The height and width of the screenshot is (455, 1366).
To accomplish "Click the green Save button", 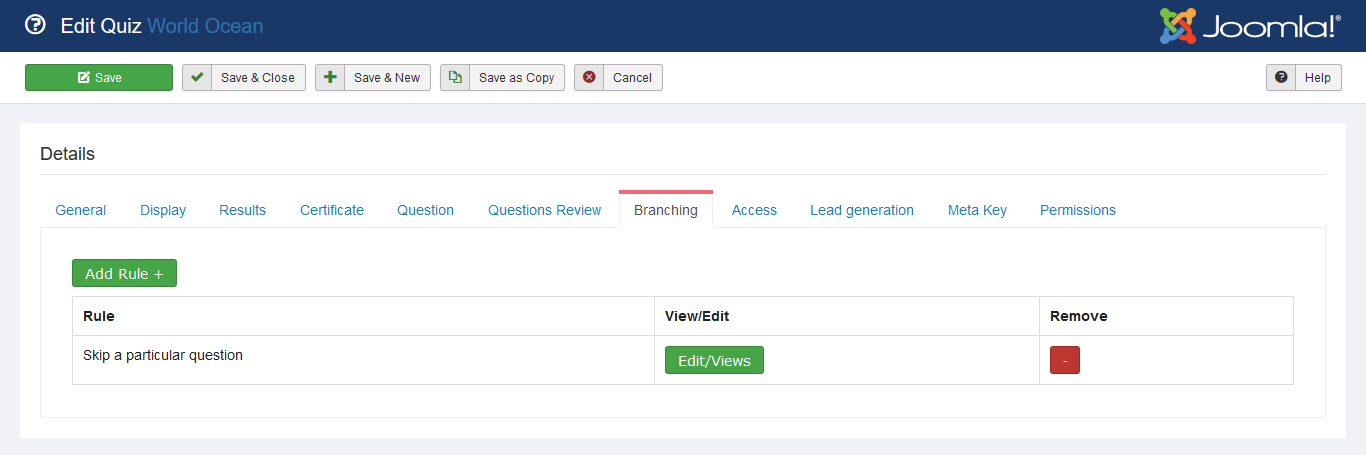I will [99, 78].
